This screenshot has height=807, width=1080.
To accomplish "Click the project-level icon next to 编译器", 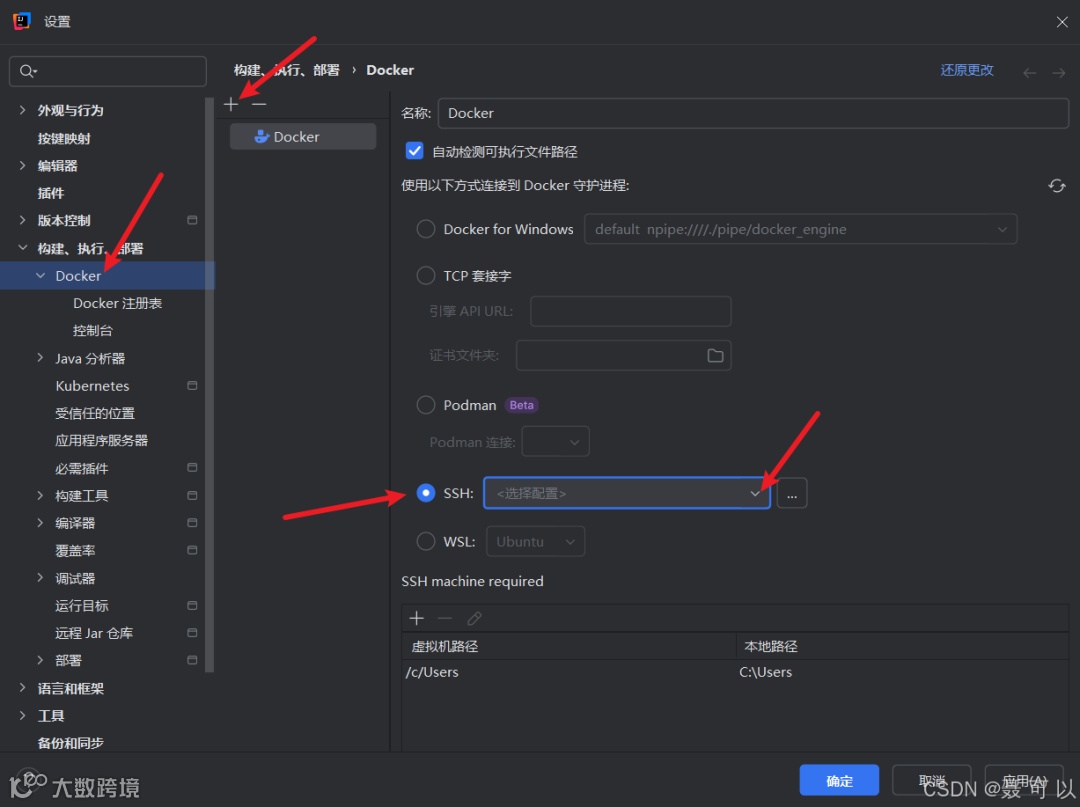I will 192,523.
